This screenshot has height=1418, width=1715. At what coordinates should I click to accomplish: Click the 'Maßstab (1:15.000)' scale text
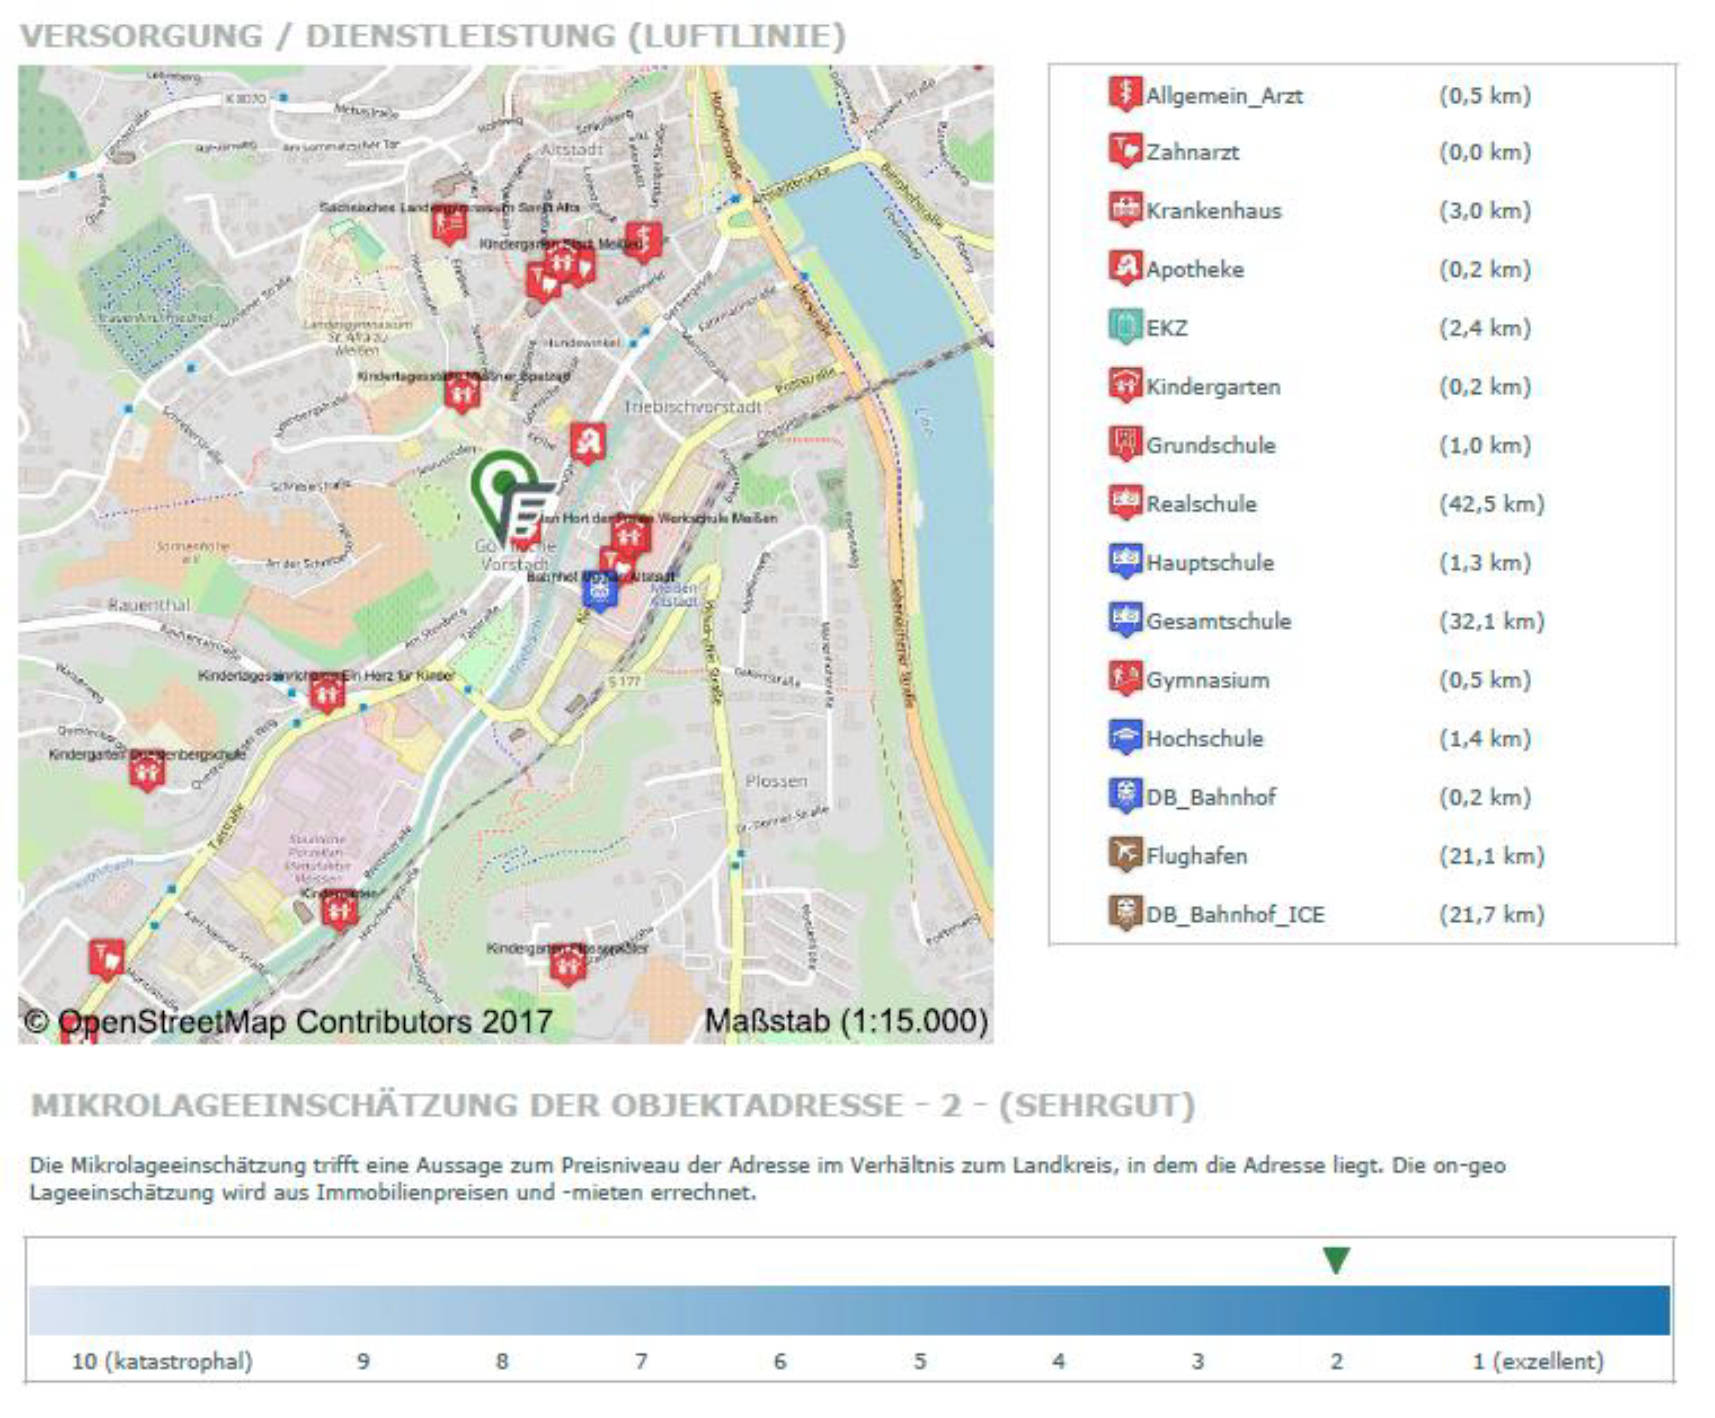tap(846, 1021)
